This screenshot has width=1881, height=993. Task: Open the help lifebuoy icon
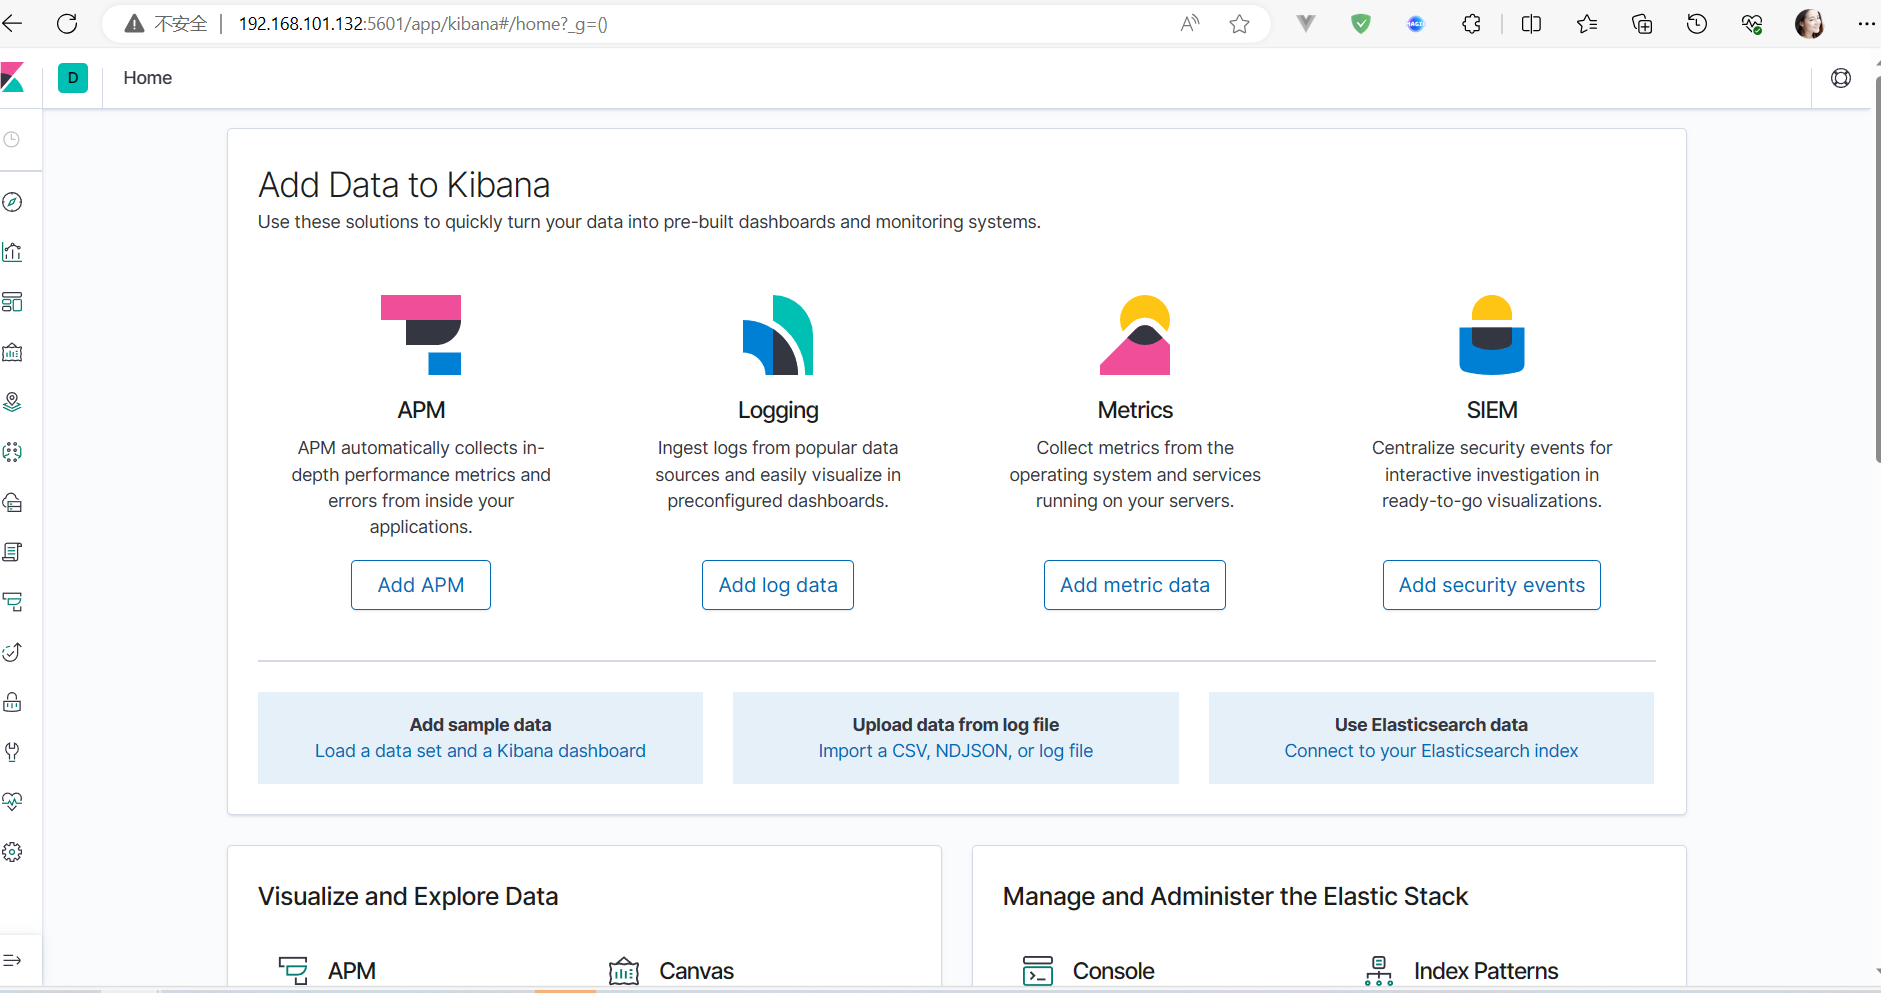pos(1841,78)
